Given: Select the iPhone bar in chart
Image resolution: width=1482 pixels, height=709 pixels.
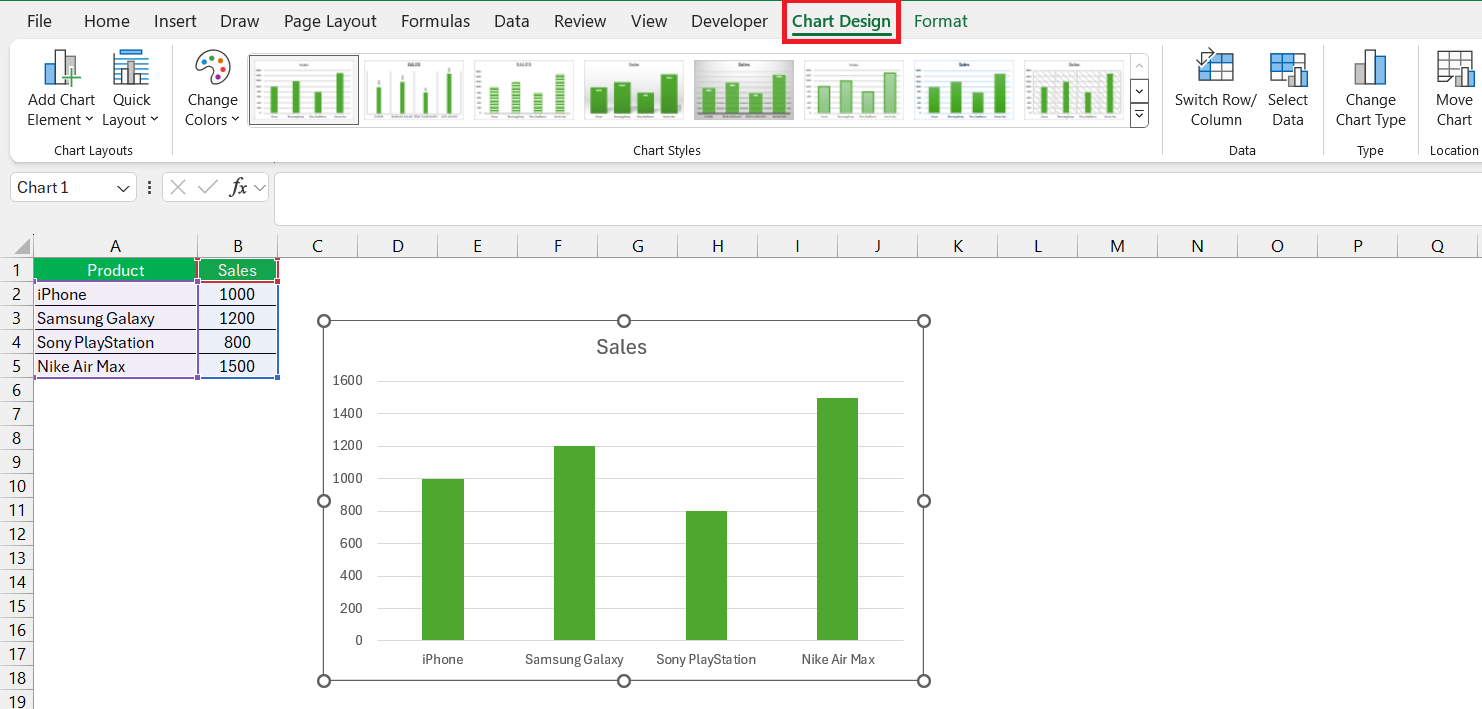Looking at the screenshot, I should (x=442, y=559).
